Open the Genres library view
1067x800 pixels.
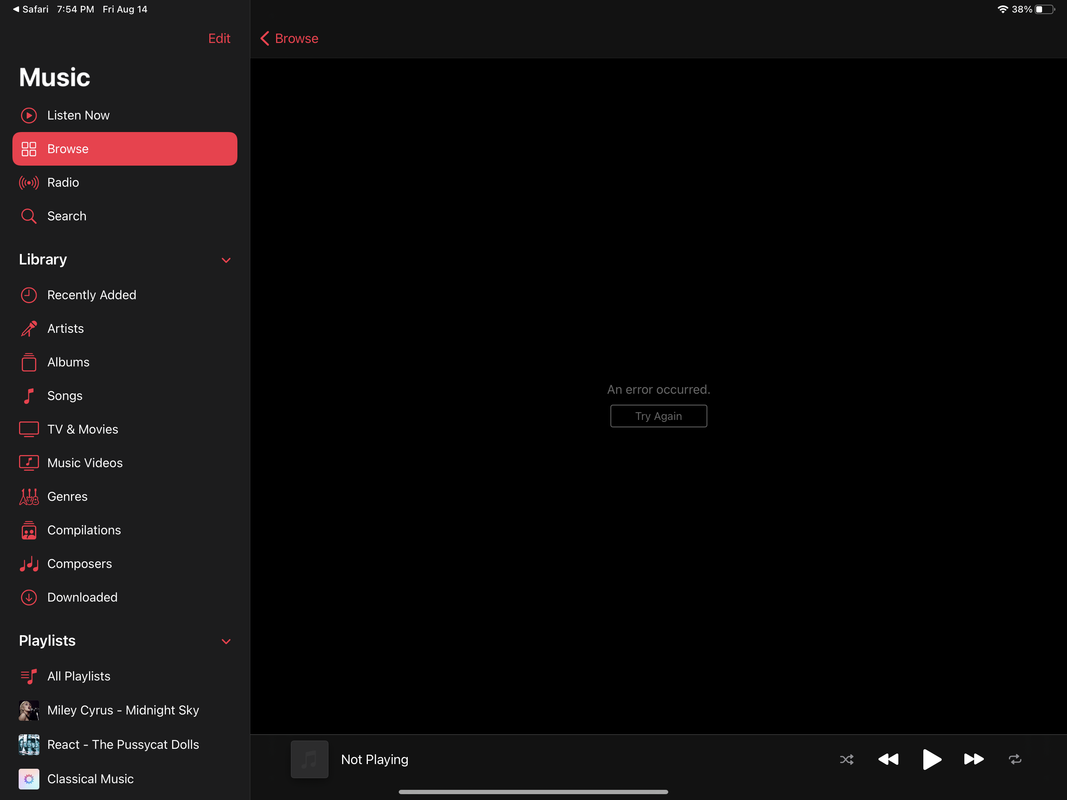click(x=125, y=497)
